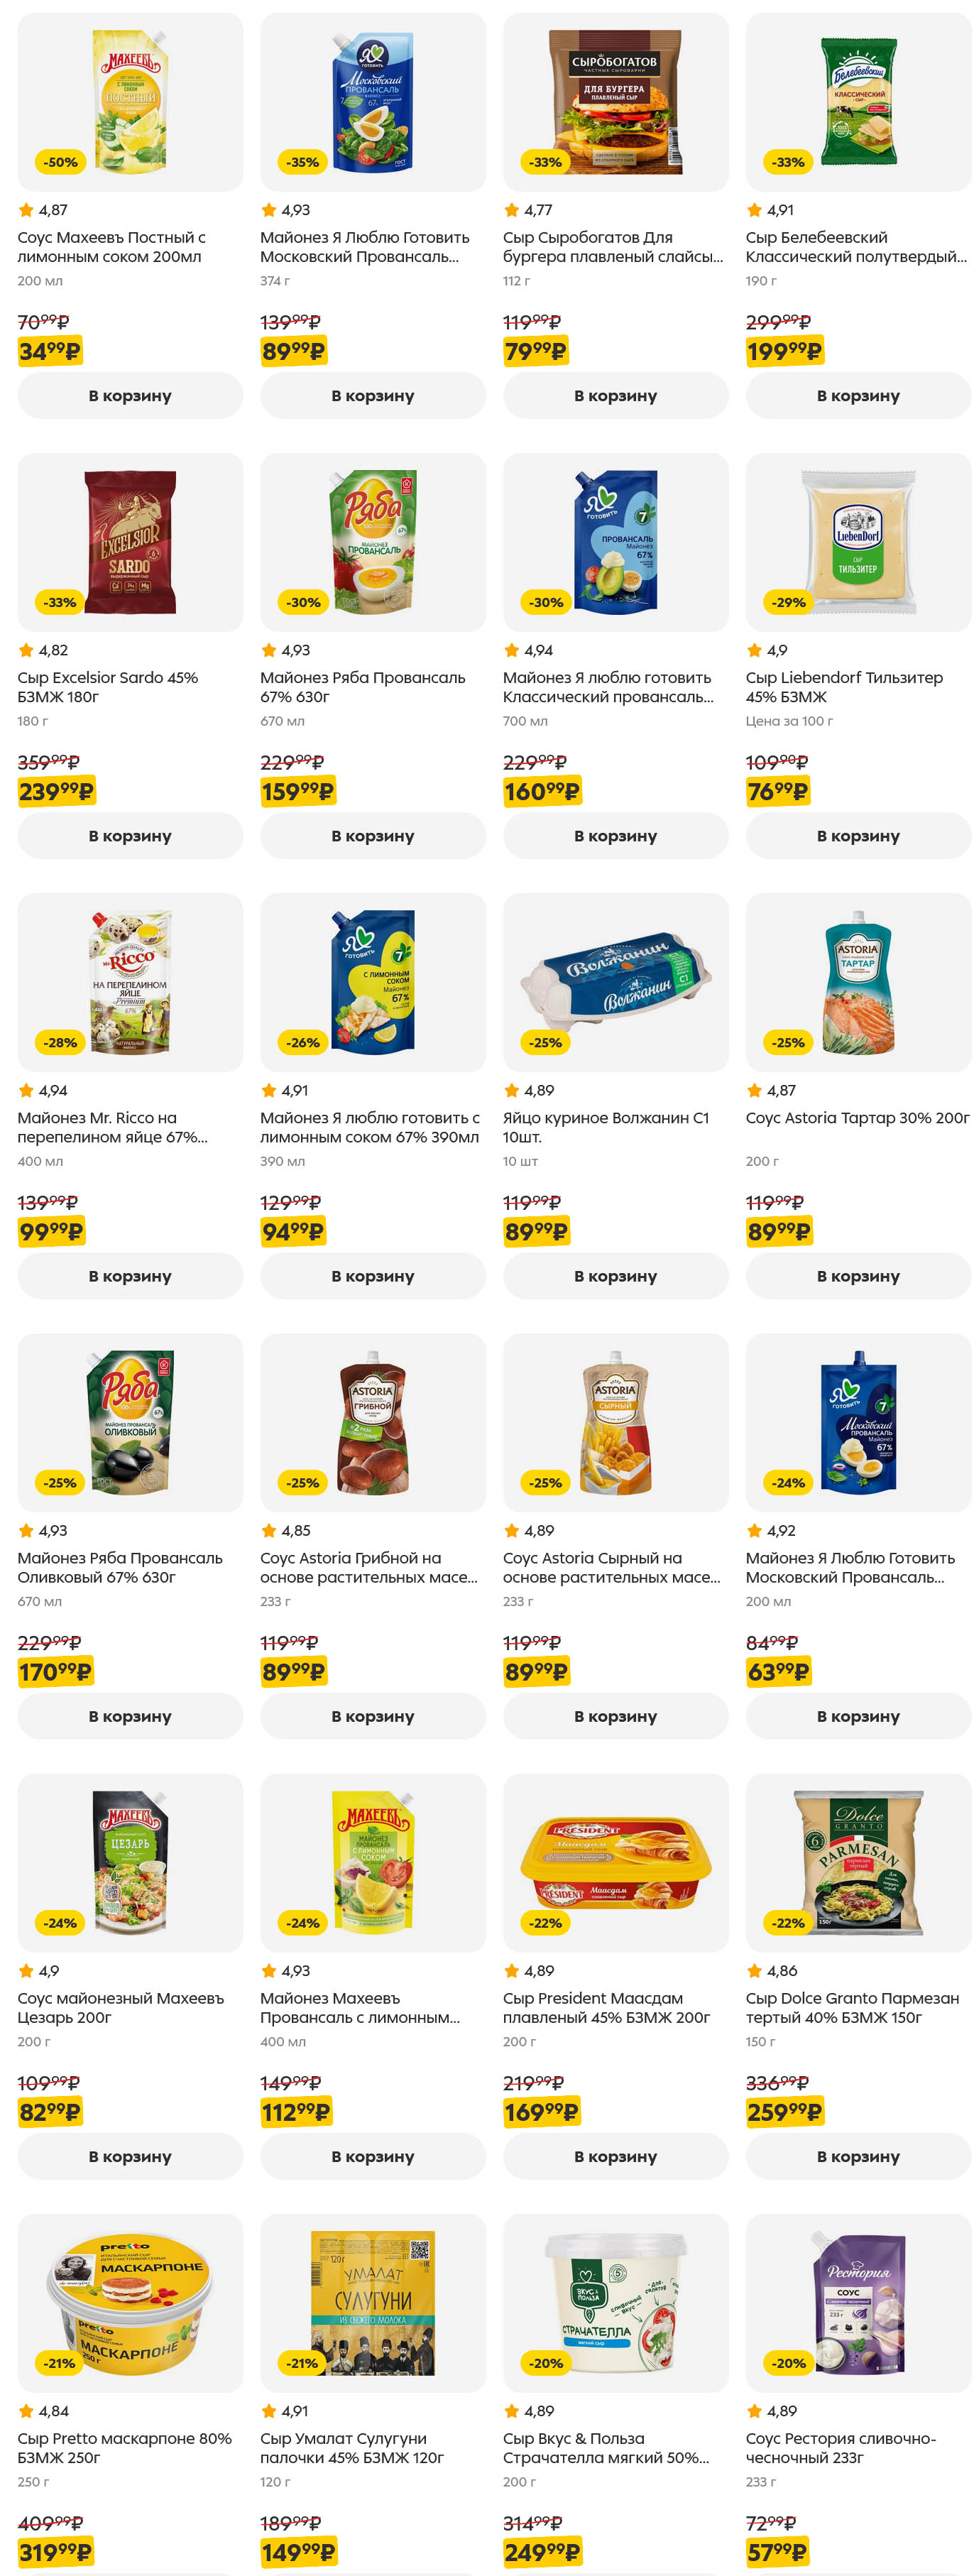Click star icon of Pretto маскарпоне rating
Image resolution: width=974 pixels, height=2576 pixels.
tap(26, 2411)
